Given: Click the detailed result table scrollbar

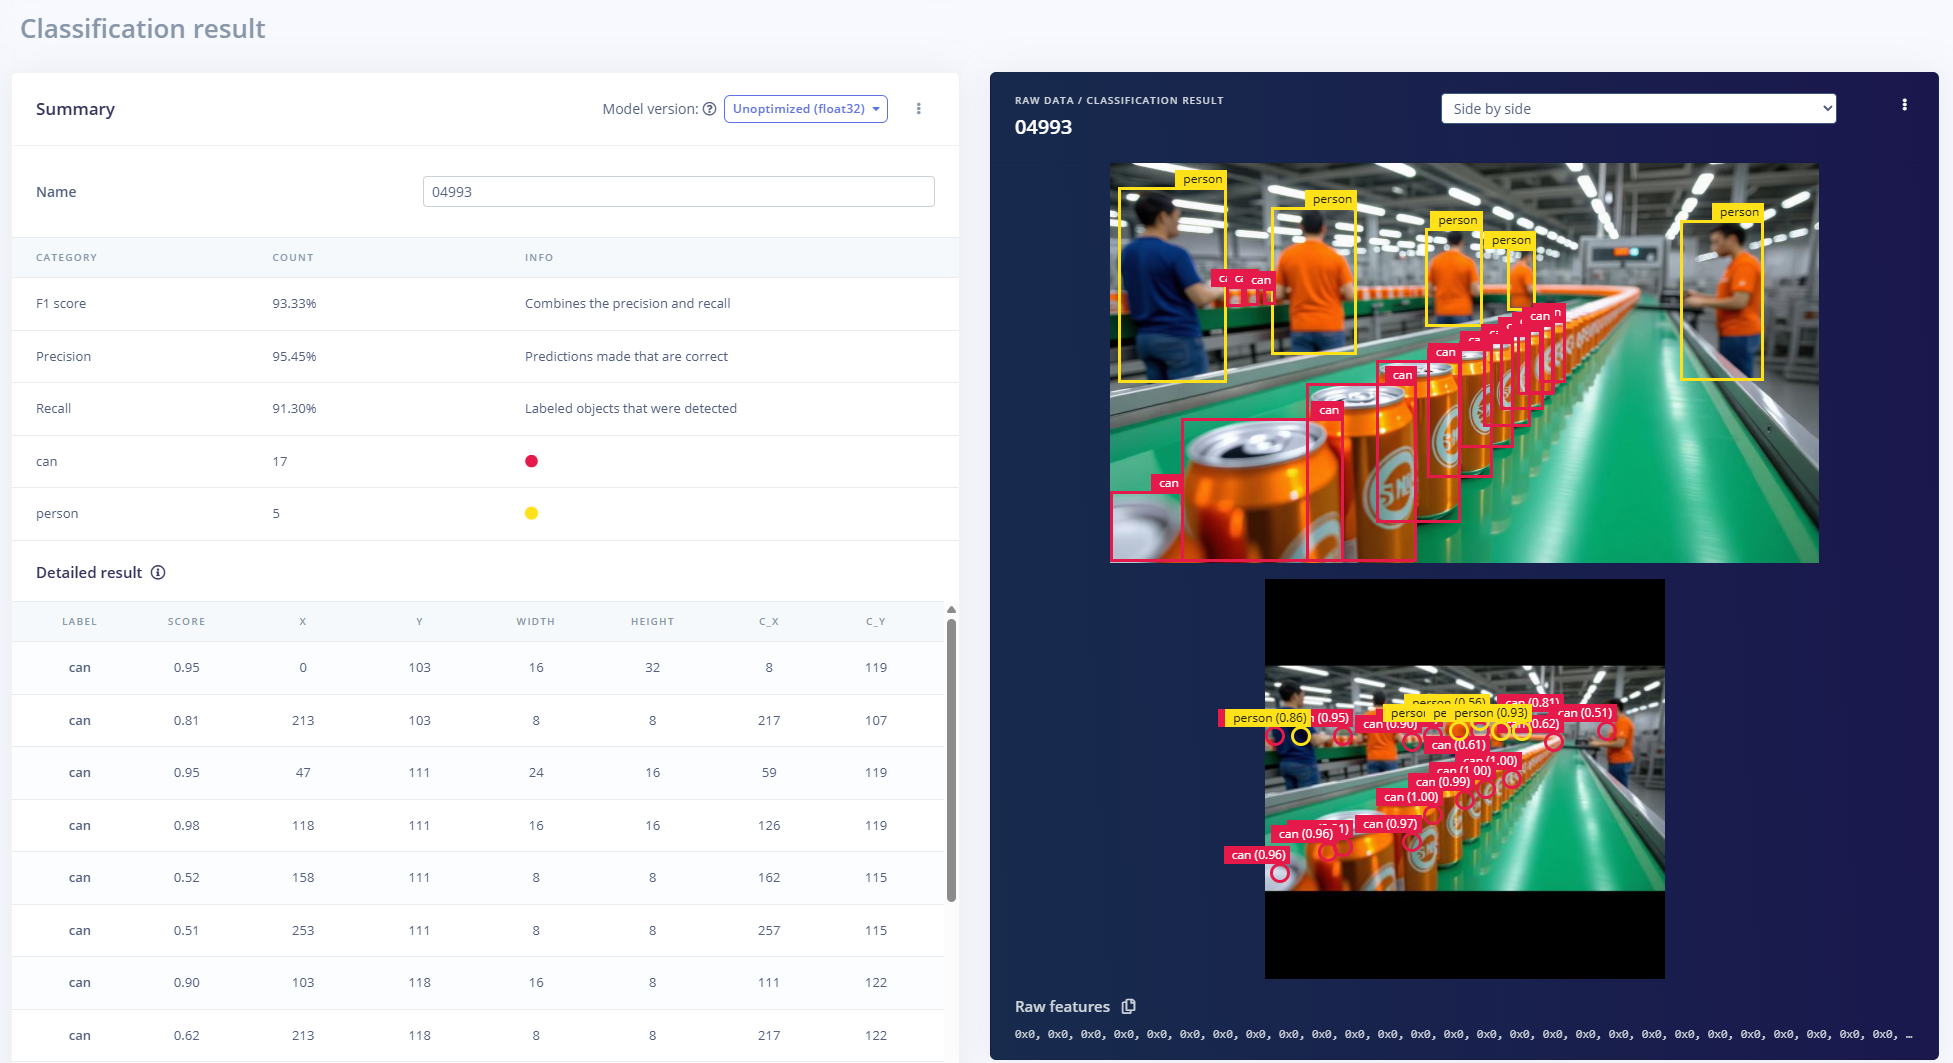Looking at the screenshot, I should (951, 760).
